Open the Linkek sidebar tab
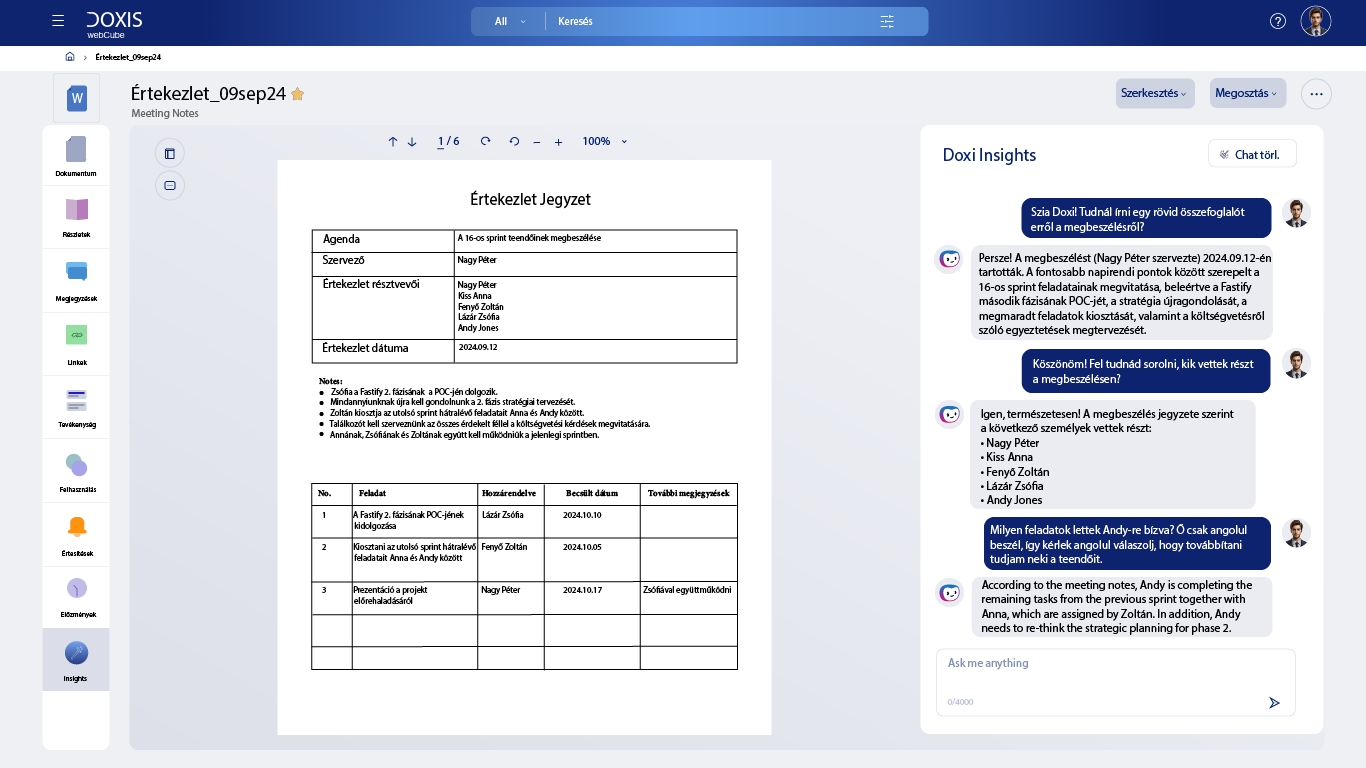The width and height of the screenshot is (1366, 768). click(x=76, y=344)
